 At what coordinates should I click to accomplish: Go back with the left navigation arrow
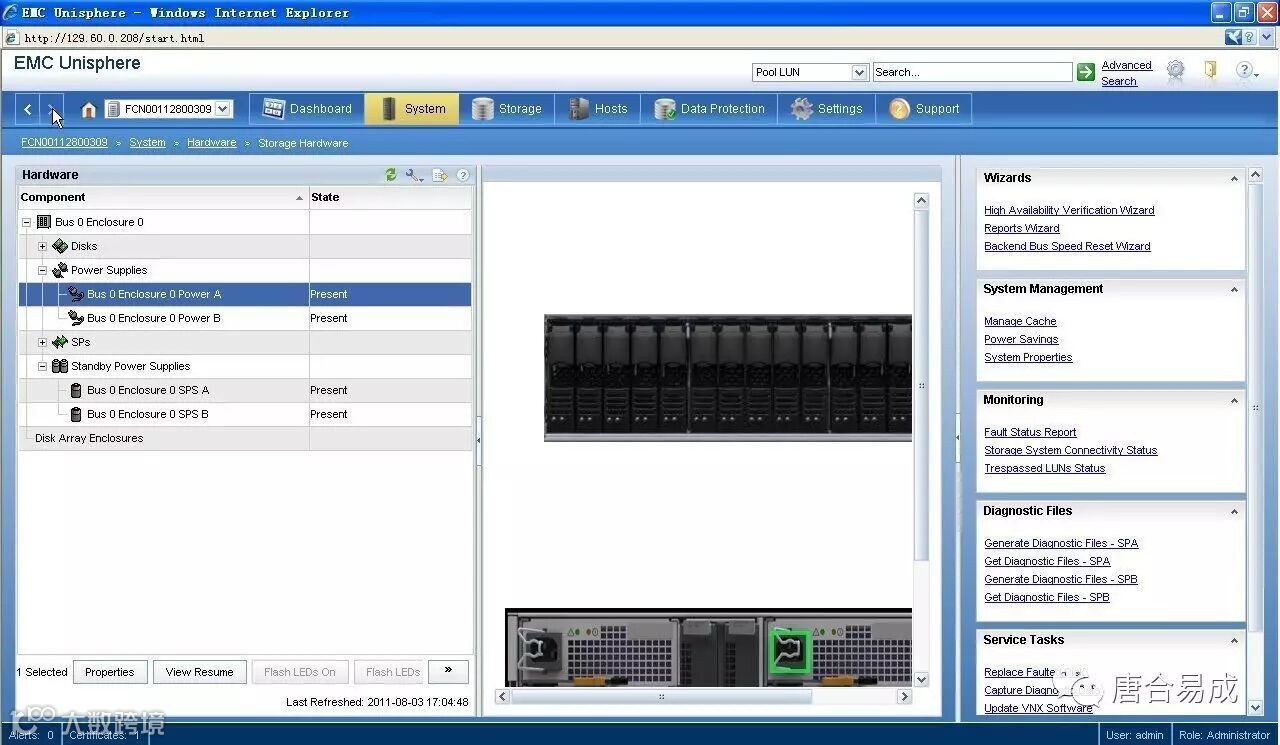click(28, 109)
